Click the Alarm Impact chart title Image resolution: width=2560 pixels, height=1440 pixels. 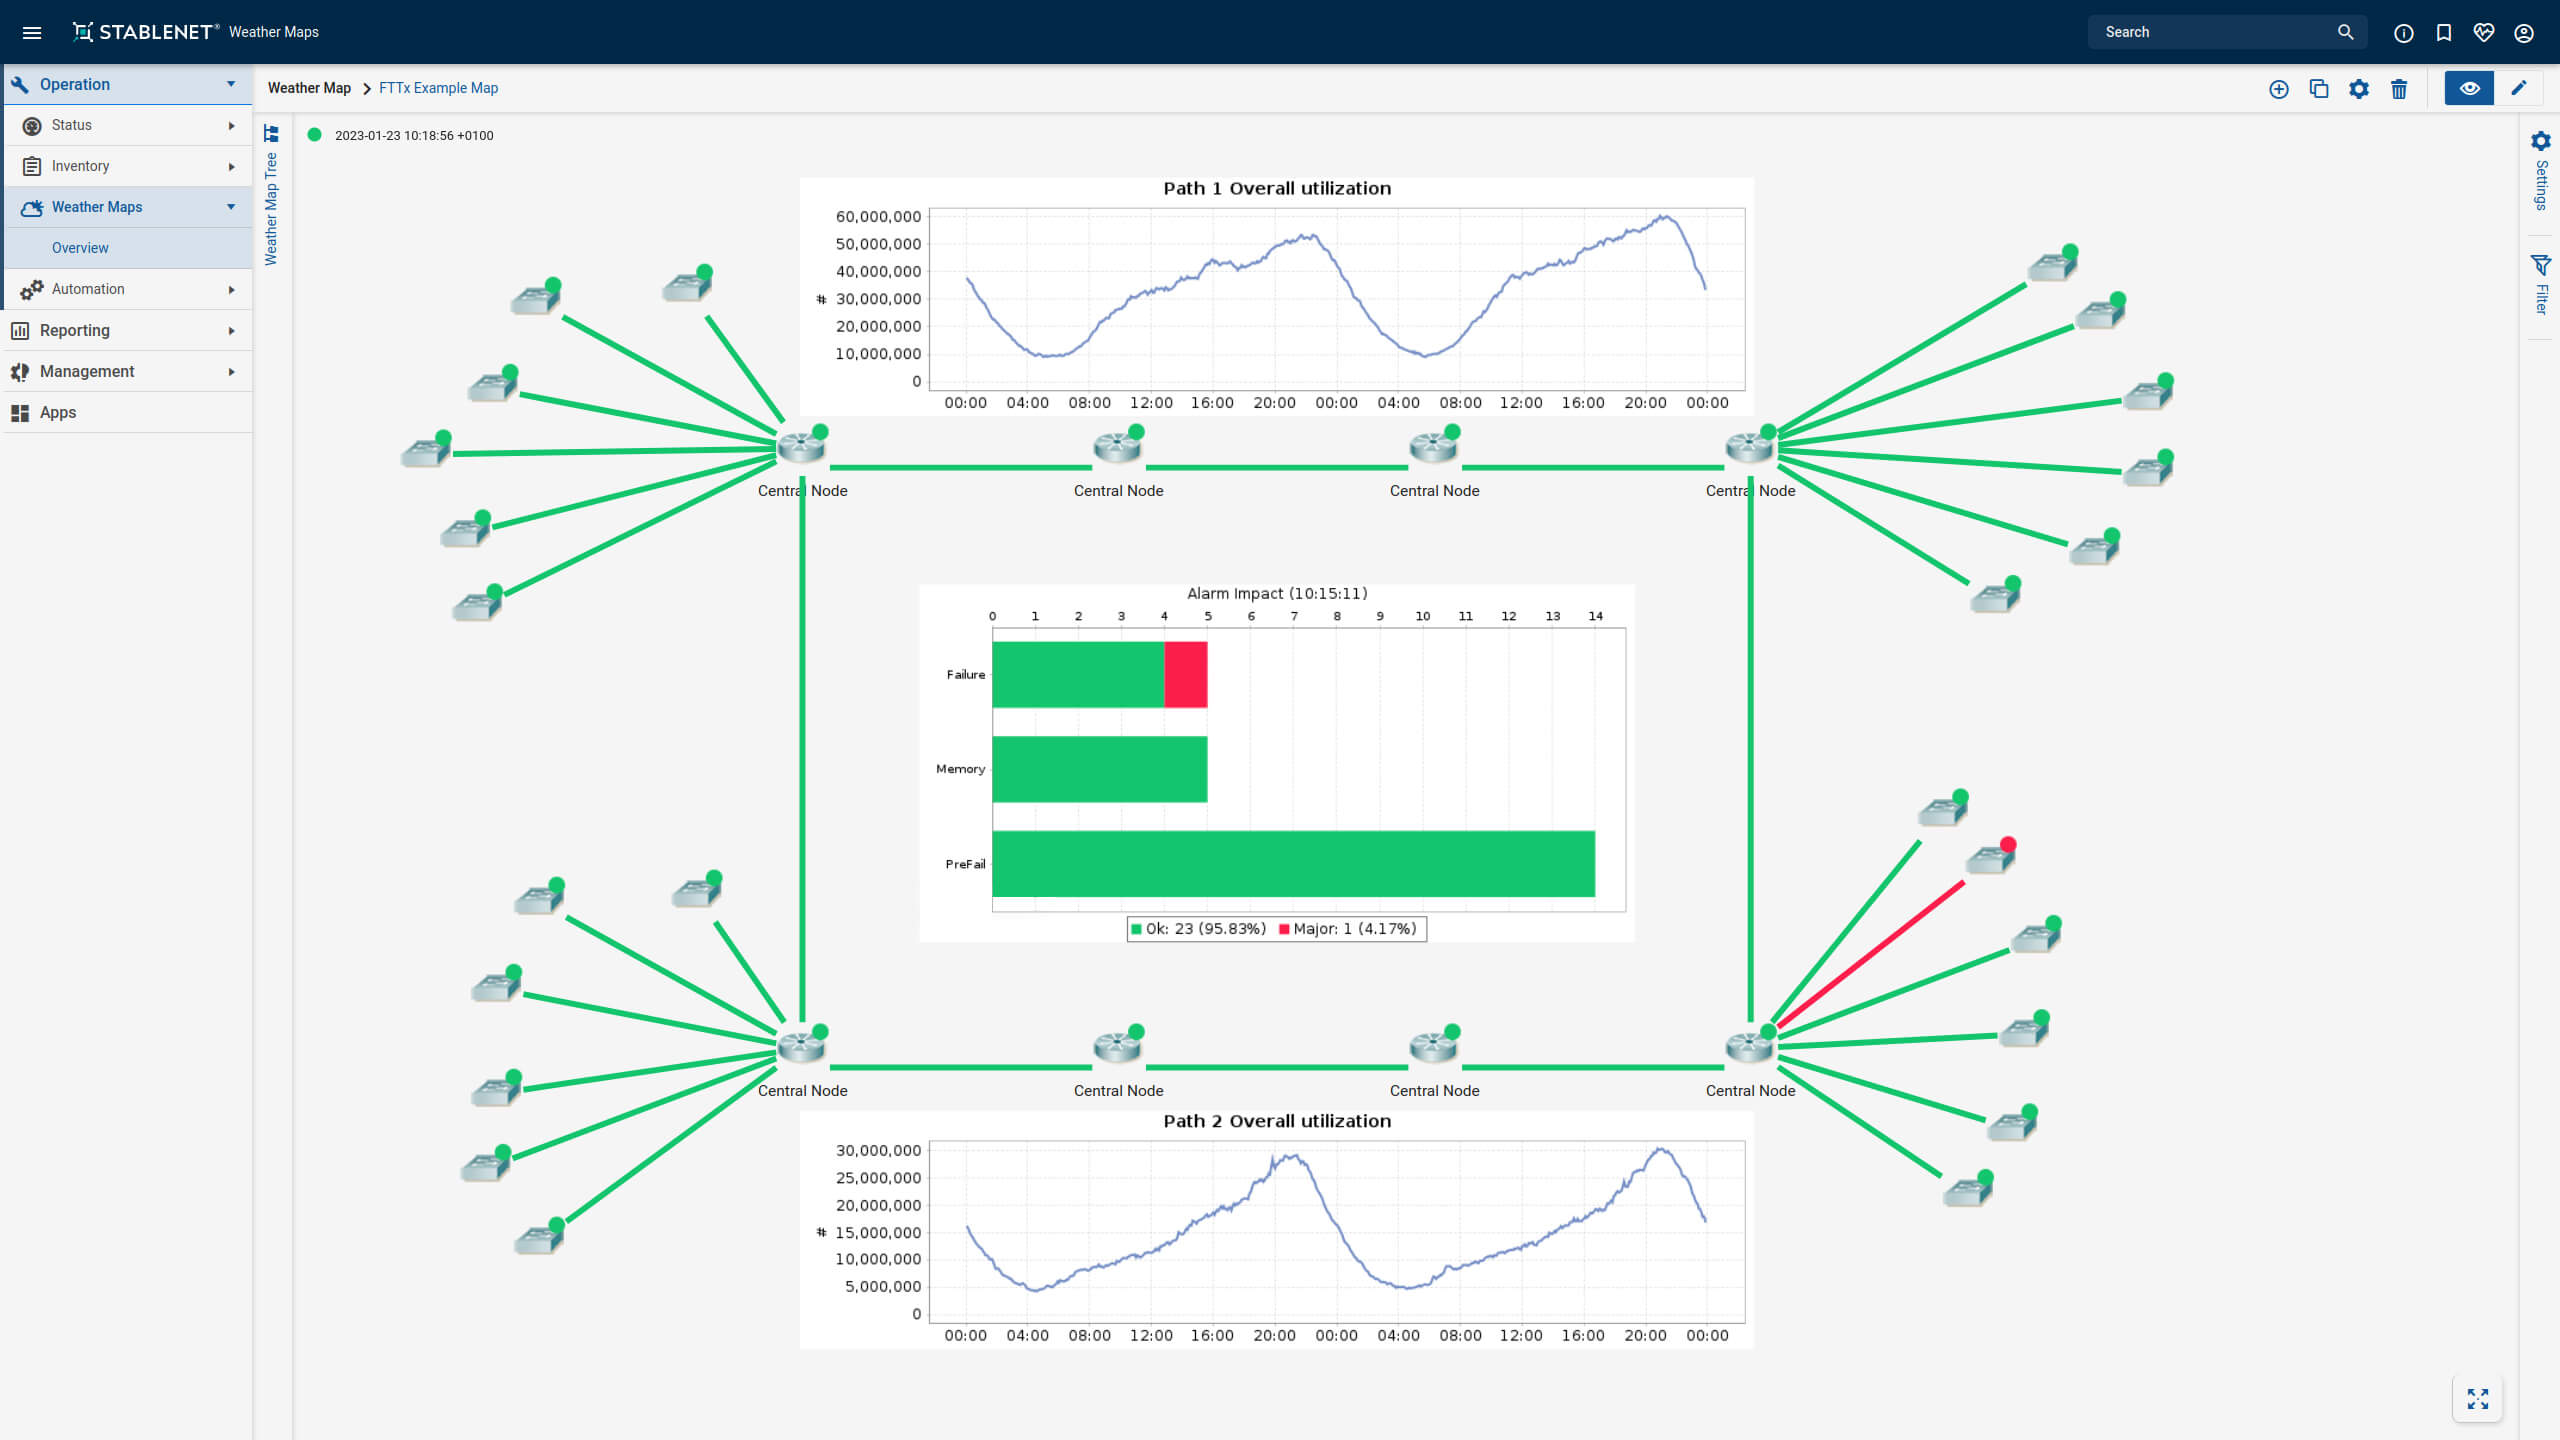[x=1277, y=594]
